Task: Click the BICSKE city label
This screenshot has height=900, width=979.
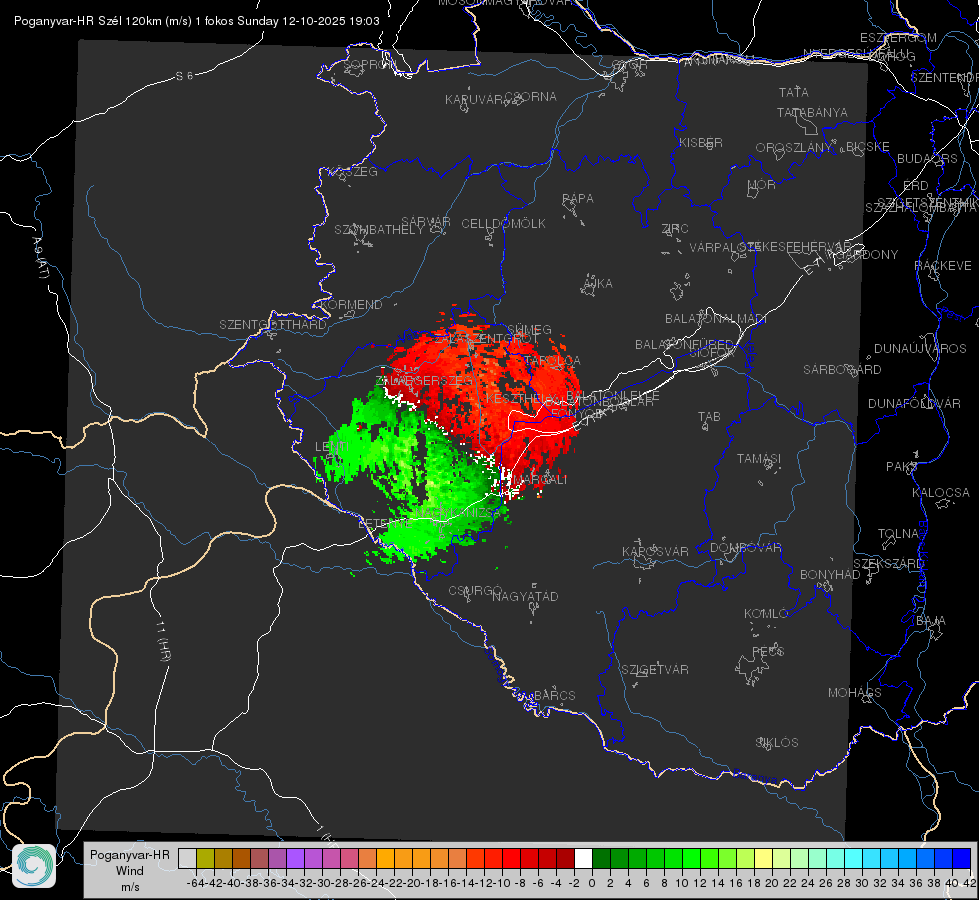Action: [x=868, y=147]
